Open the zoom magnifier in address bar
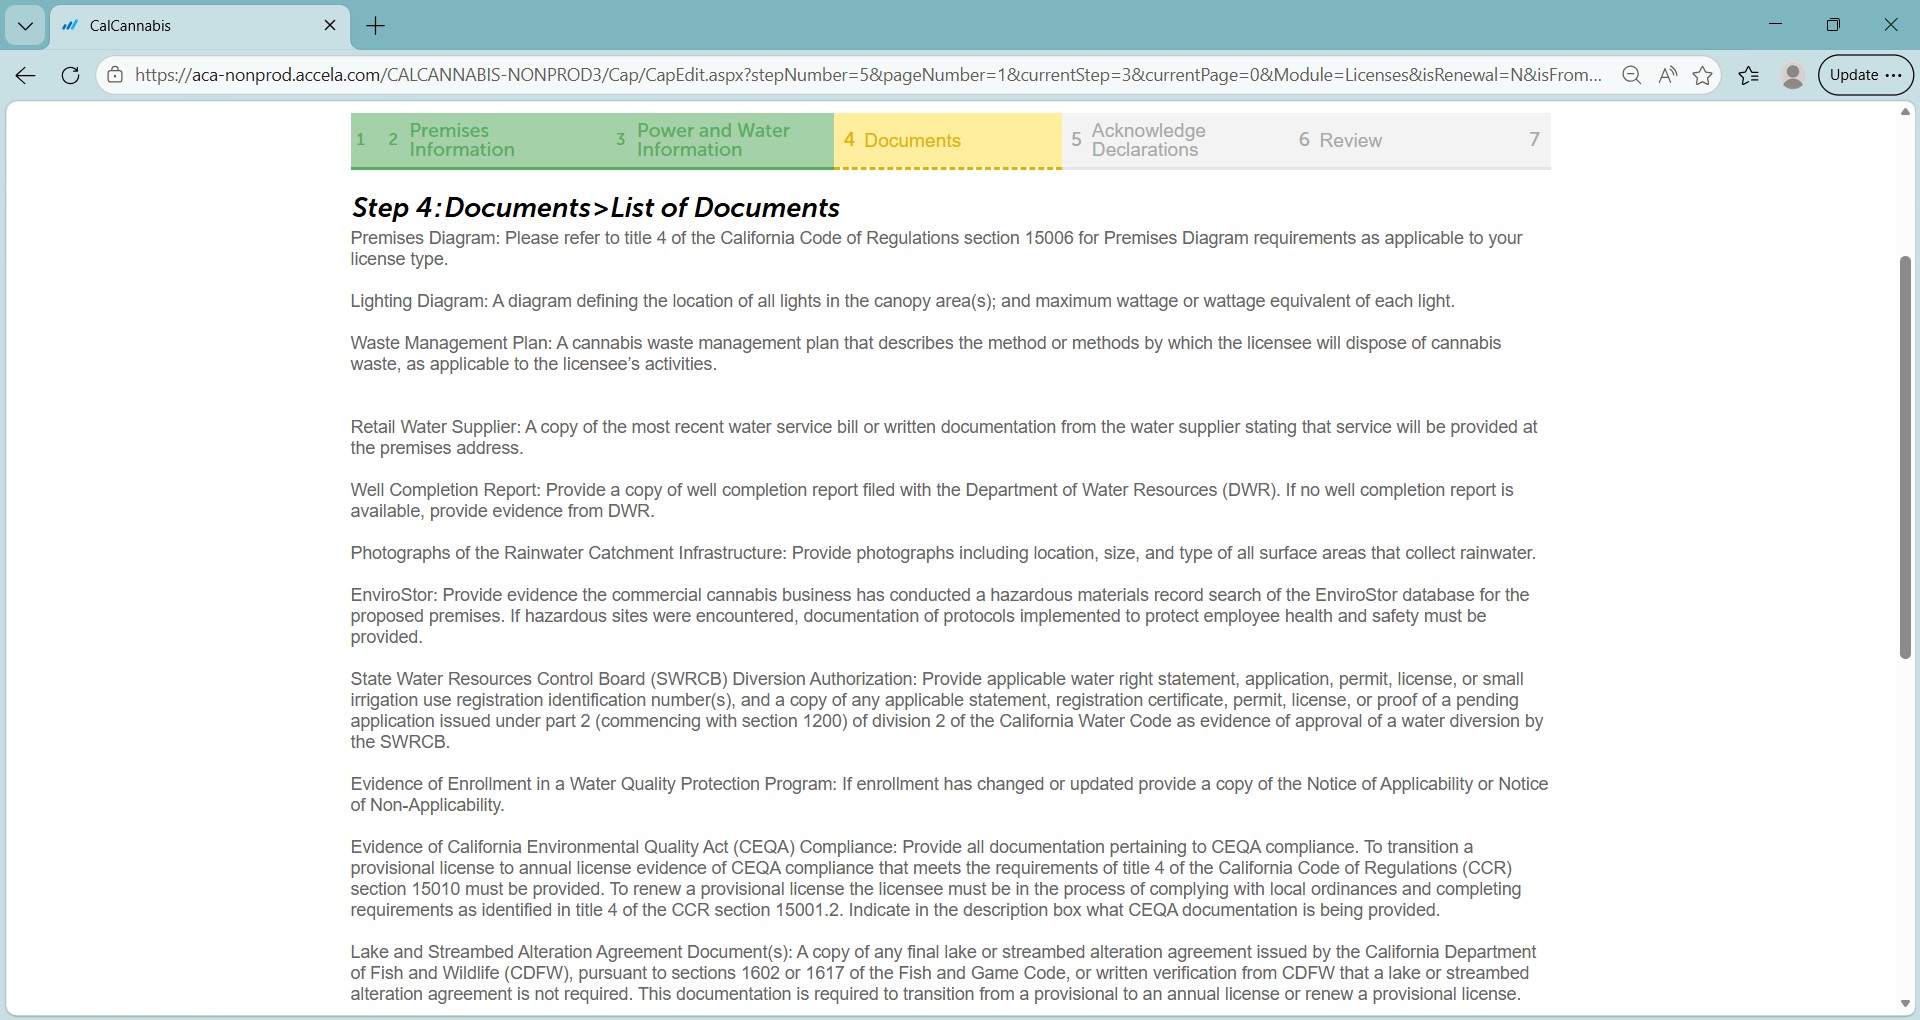 pos(1631,75)
